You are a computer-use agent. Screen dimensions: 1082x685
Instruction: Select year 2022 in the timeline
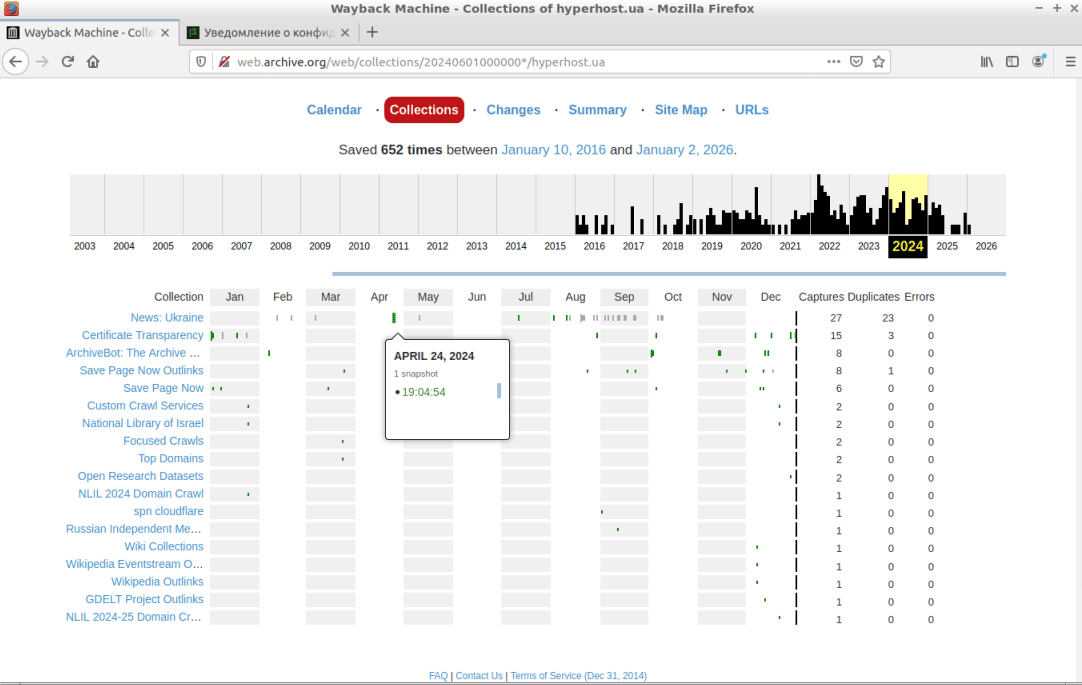click(829, 246)
